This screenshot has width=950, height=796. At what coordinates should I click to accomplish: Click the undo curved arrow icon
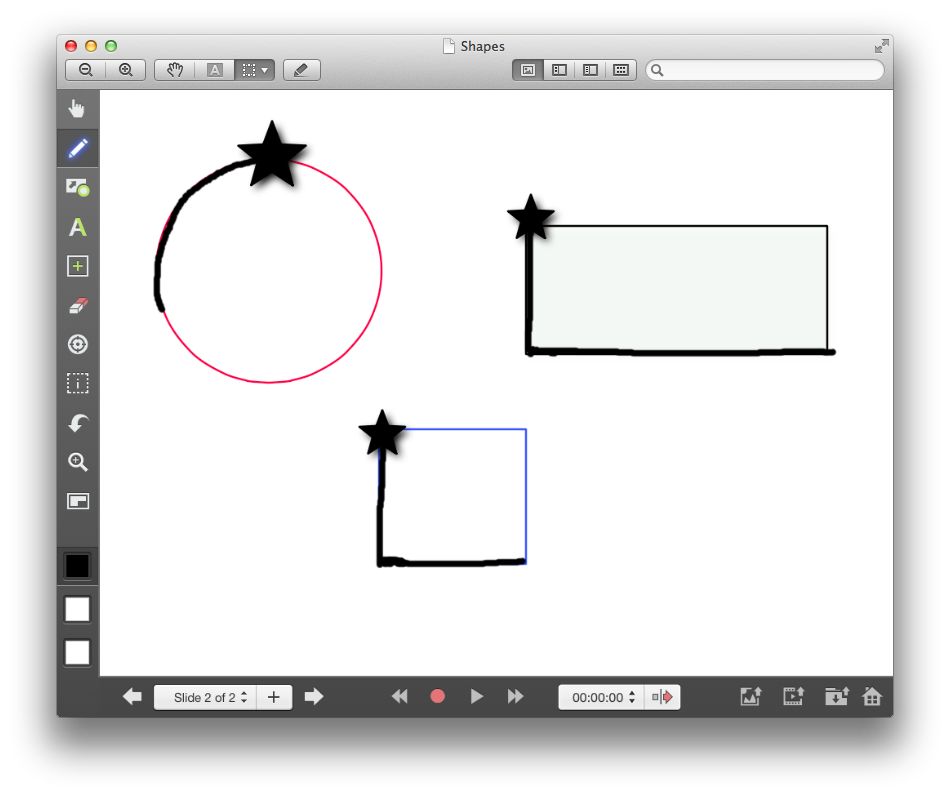pos(77,423)
